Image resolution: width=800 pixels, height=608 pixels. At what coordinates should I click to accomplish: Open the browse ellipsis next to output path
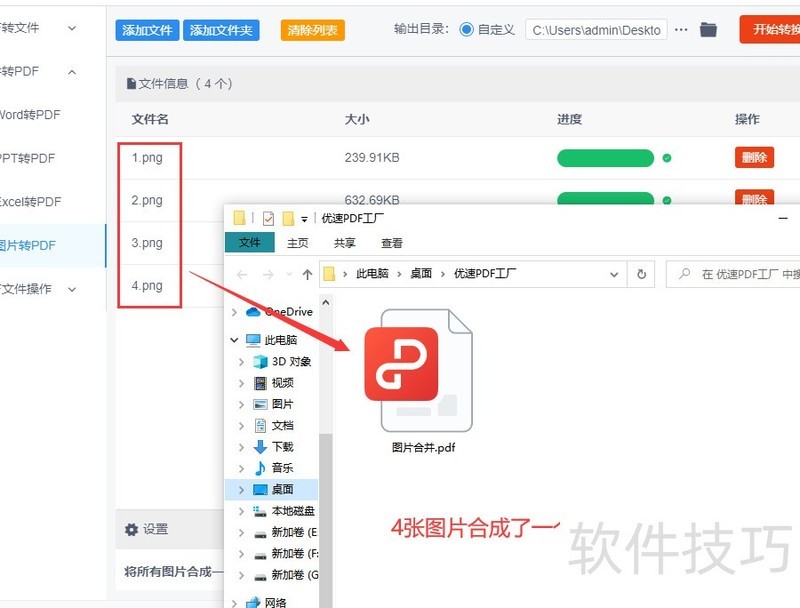[x=681, y=30]
